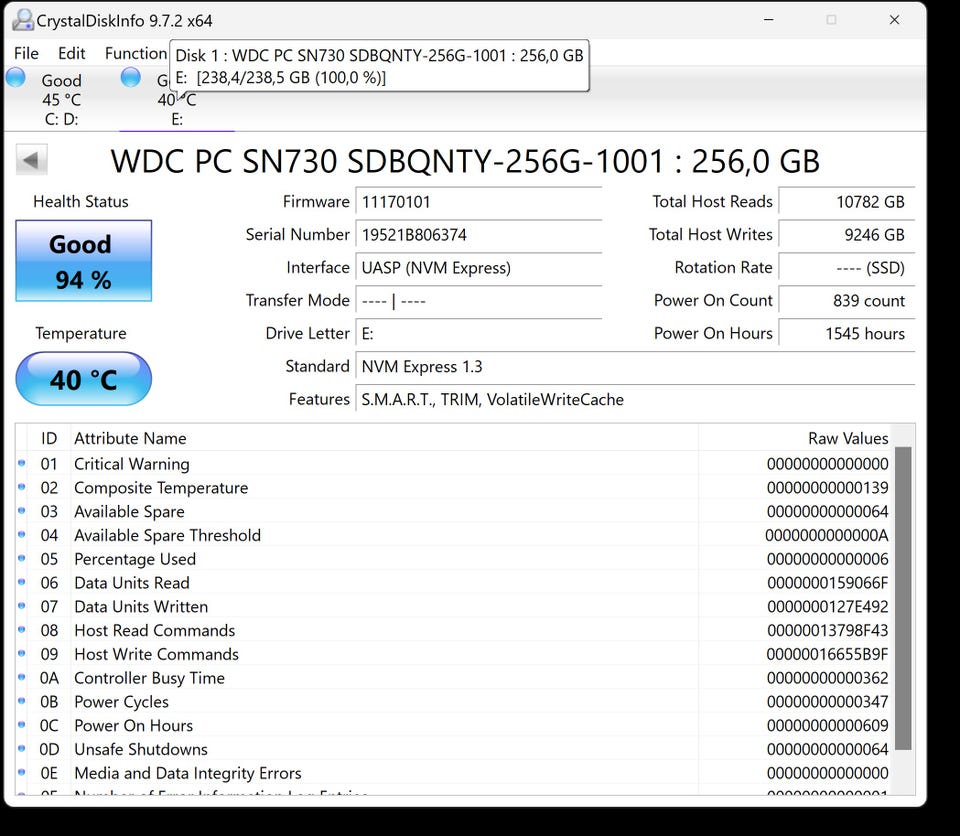
Task: Open the Edit menu
Action: click(x=72, y=53)
